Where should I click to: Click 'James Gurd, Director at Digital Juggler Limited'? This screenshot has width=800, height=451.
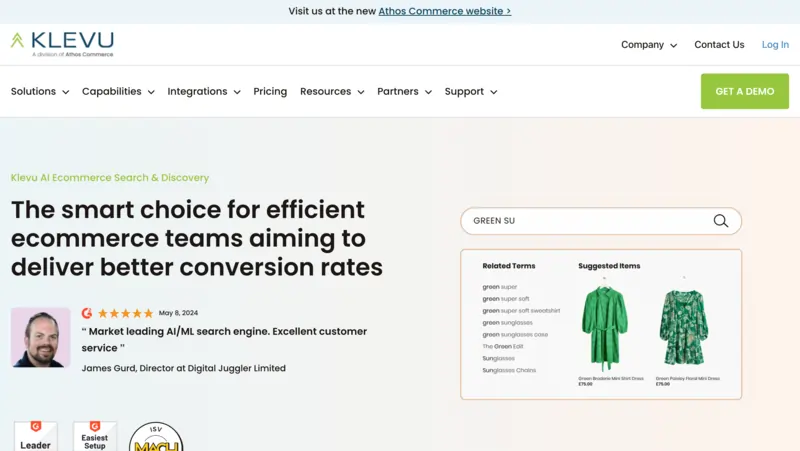(184, 368)
